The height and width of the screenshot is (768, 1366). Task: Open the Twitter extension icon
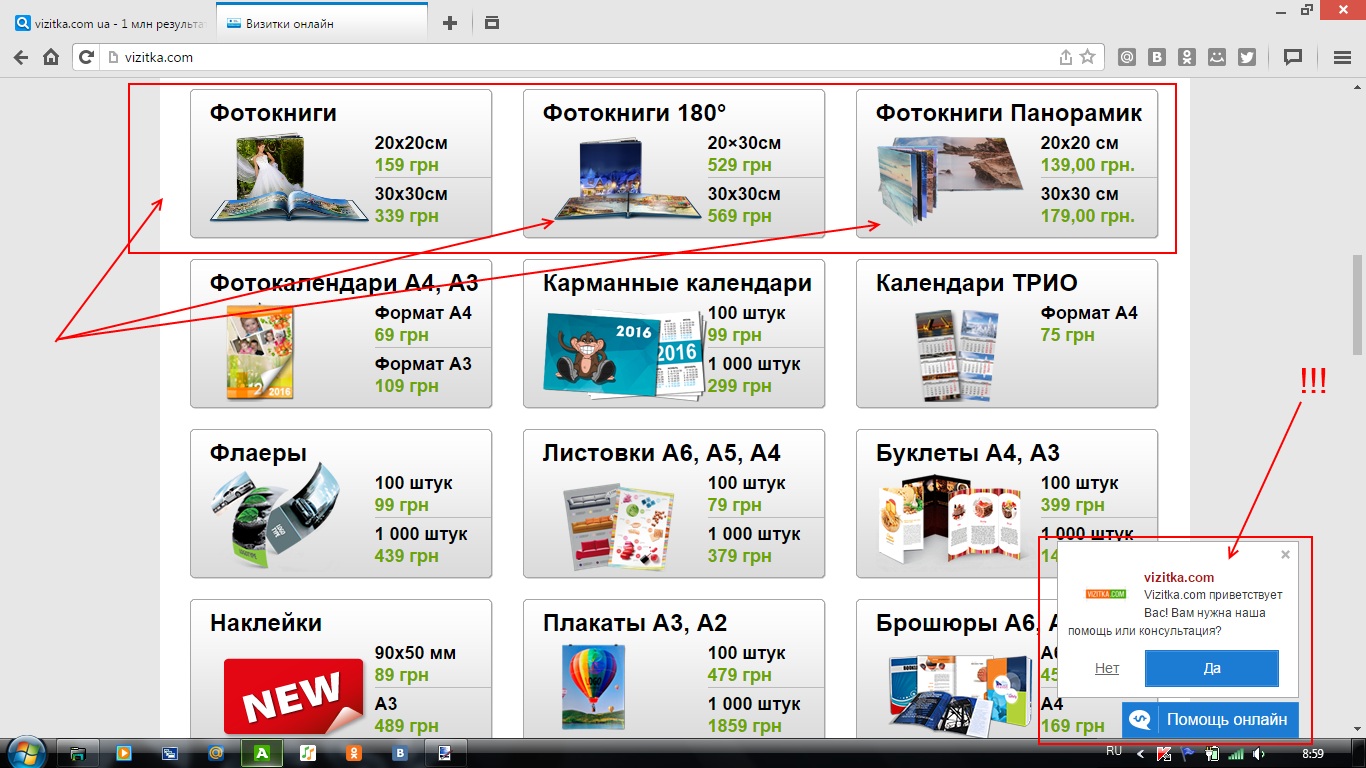coord(1246,58)
